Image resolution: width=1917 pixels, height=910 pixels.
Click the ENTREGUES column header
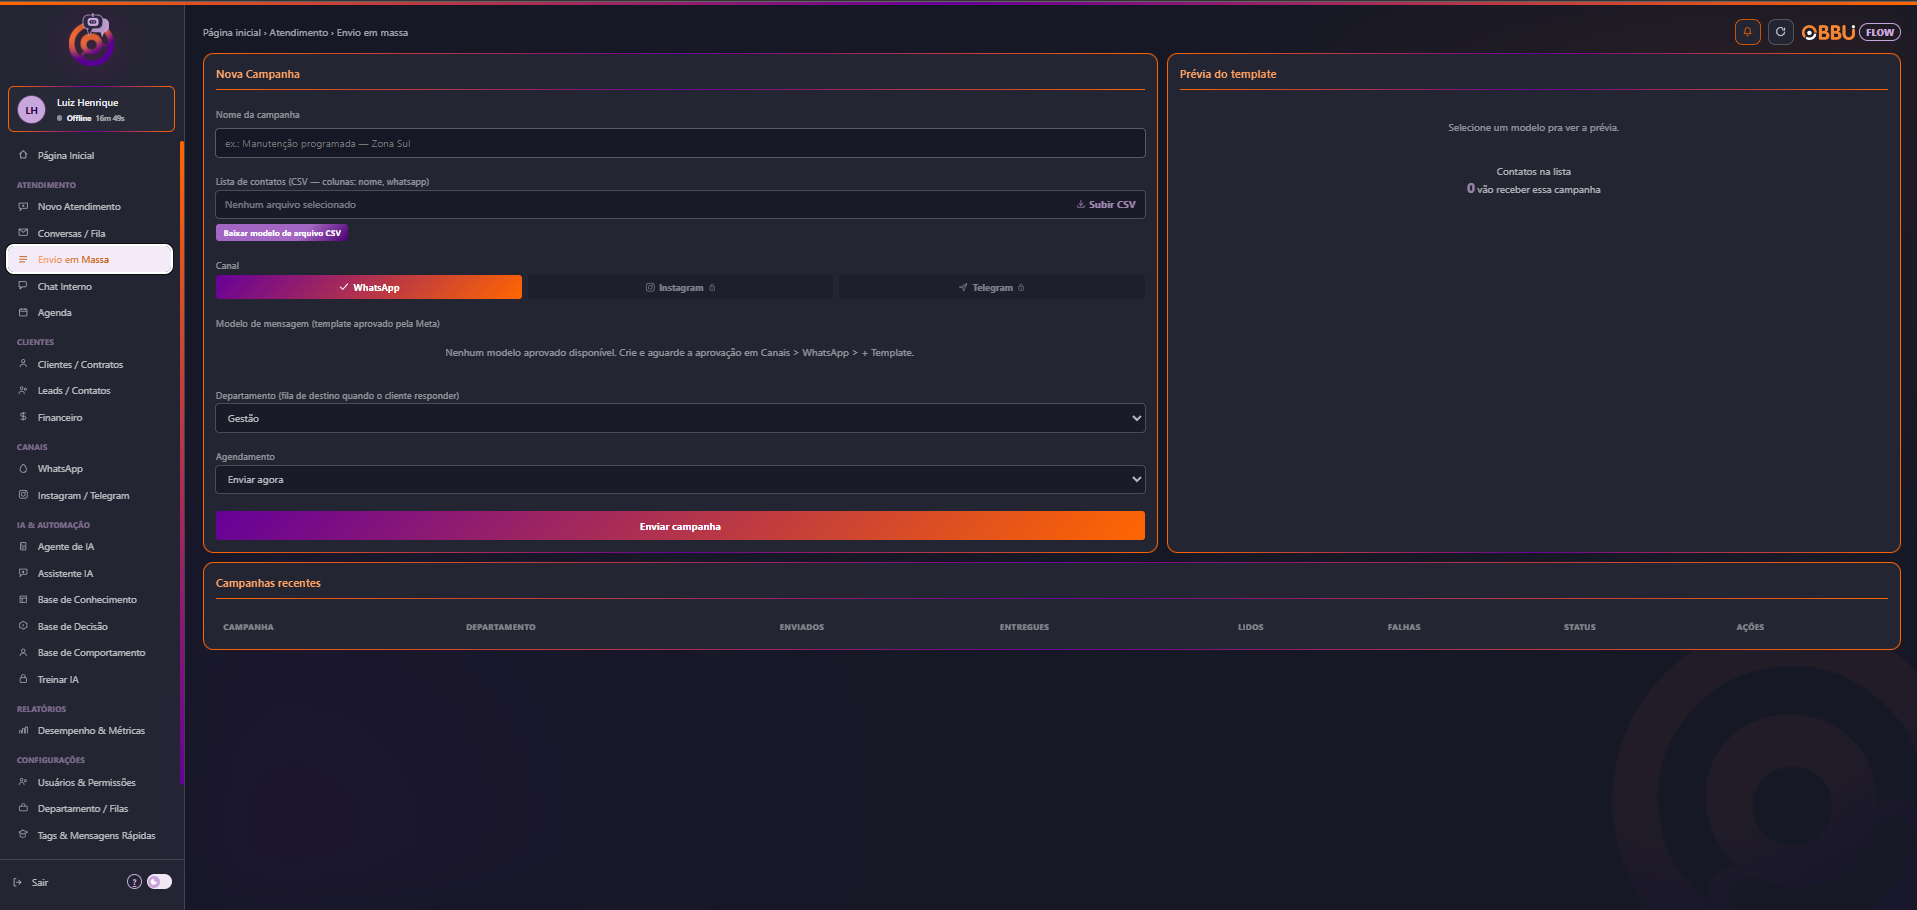click(x=1024, y=627)
